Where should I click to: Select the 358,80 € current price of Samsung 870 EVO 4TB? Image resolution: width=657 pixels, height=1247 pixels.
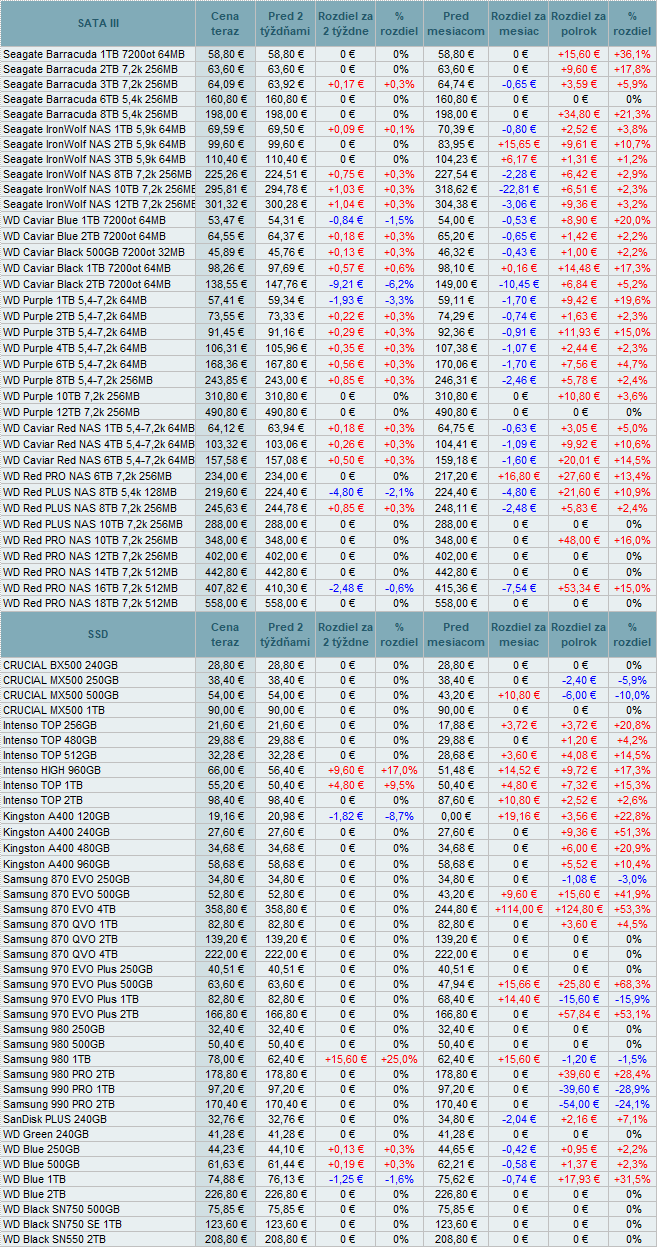225,907
